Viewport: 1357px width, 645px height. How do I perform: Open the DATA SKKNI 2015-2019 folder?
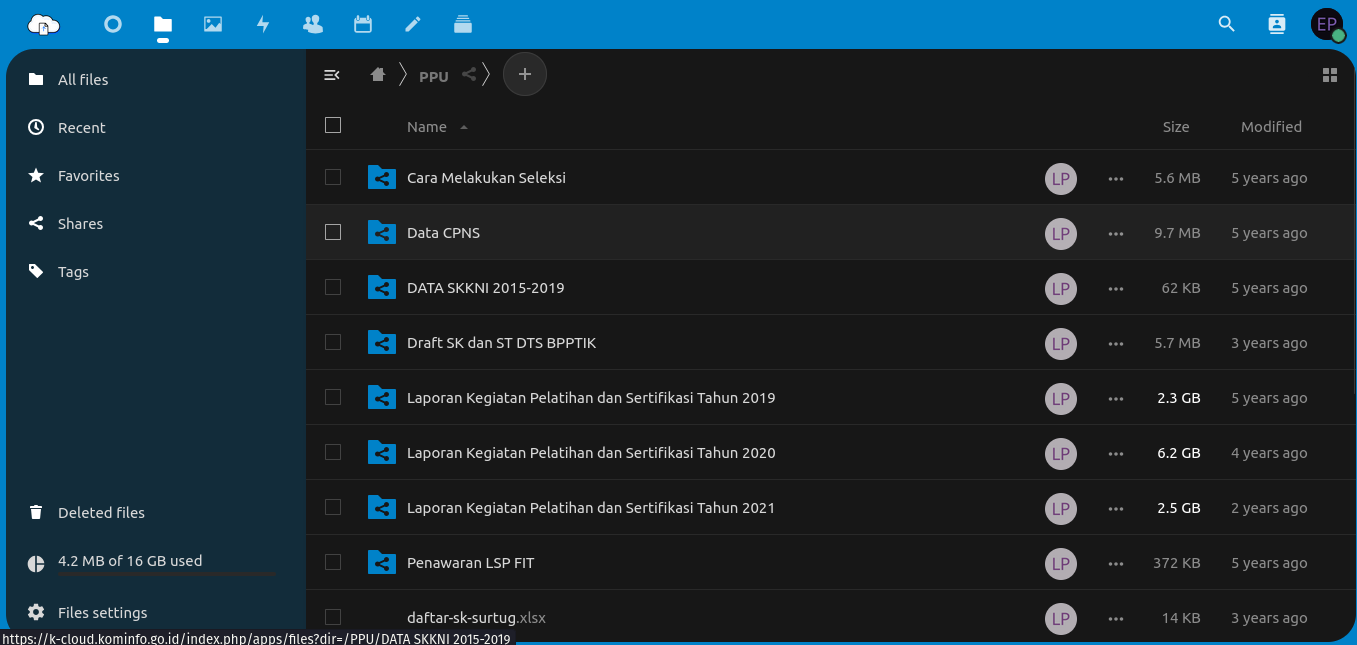click(x=485, y=288)
